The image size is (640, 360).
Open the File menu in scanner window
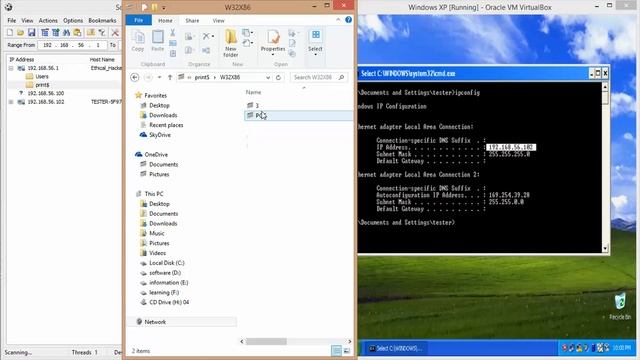(12, 20)
